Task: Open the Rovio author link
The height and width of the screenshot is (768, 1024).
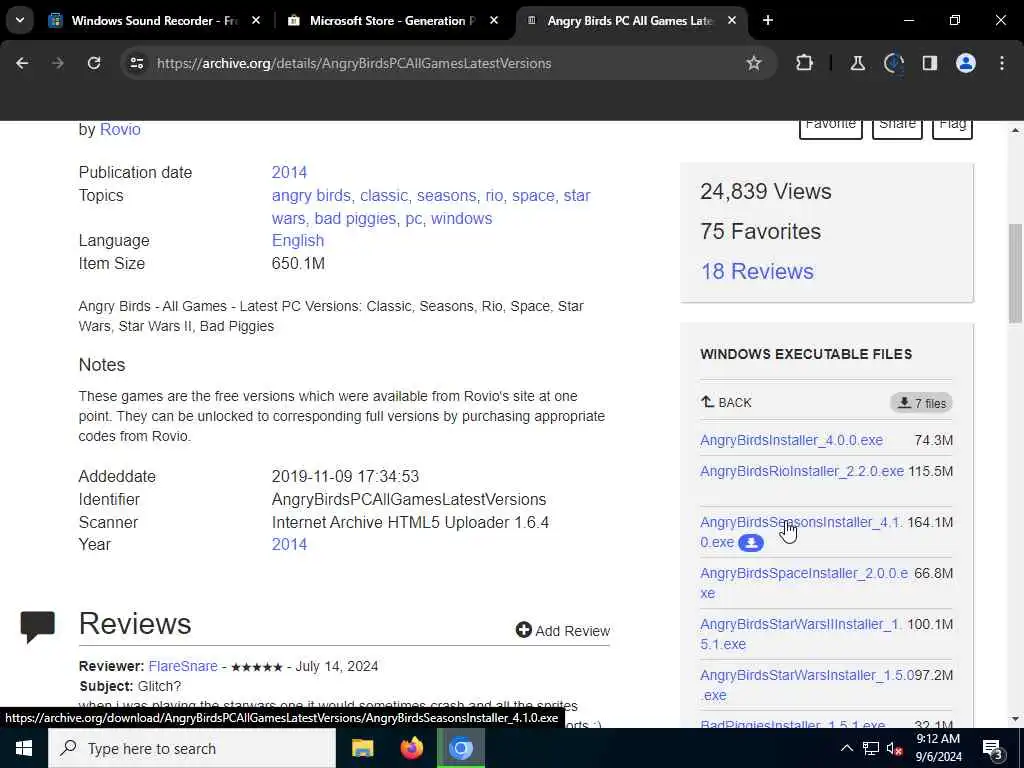Action: click(x=120, y=129)
